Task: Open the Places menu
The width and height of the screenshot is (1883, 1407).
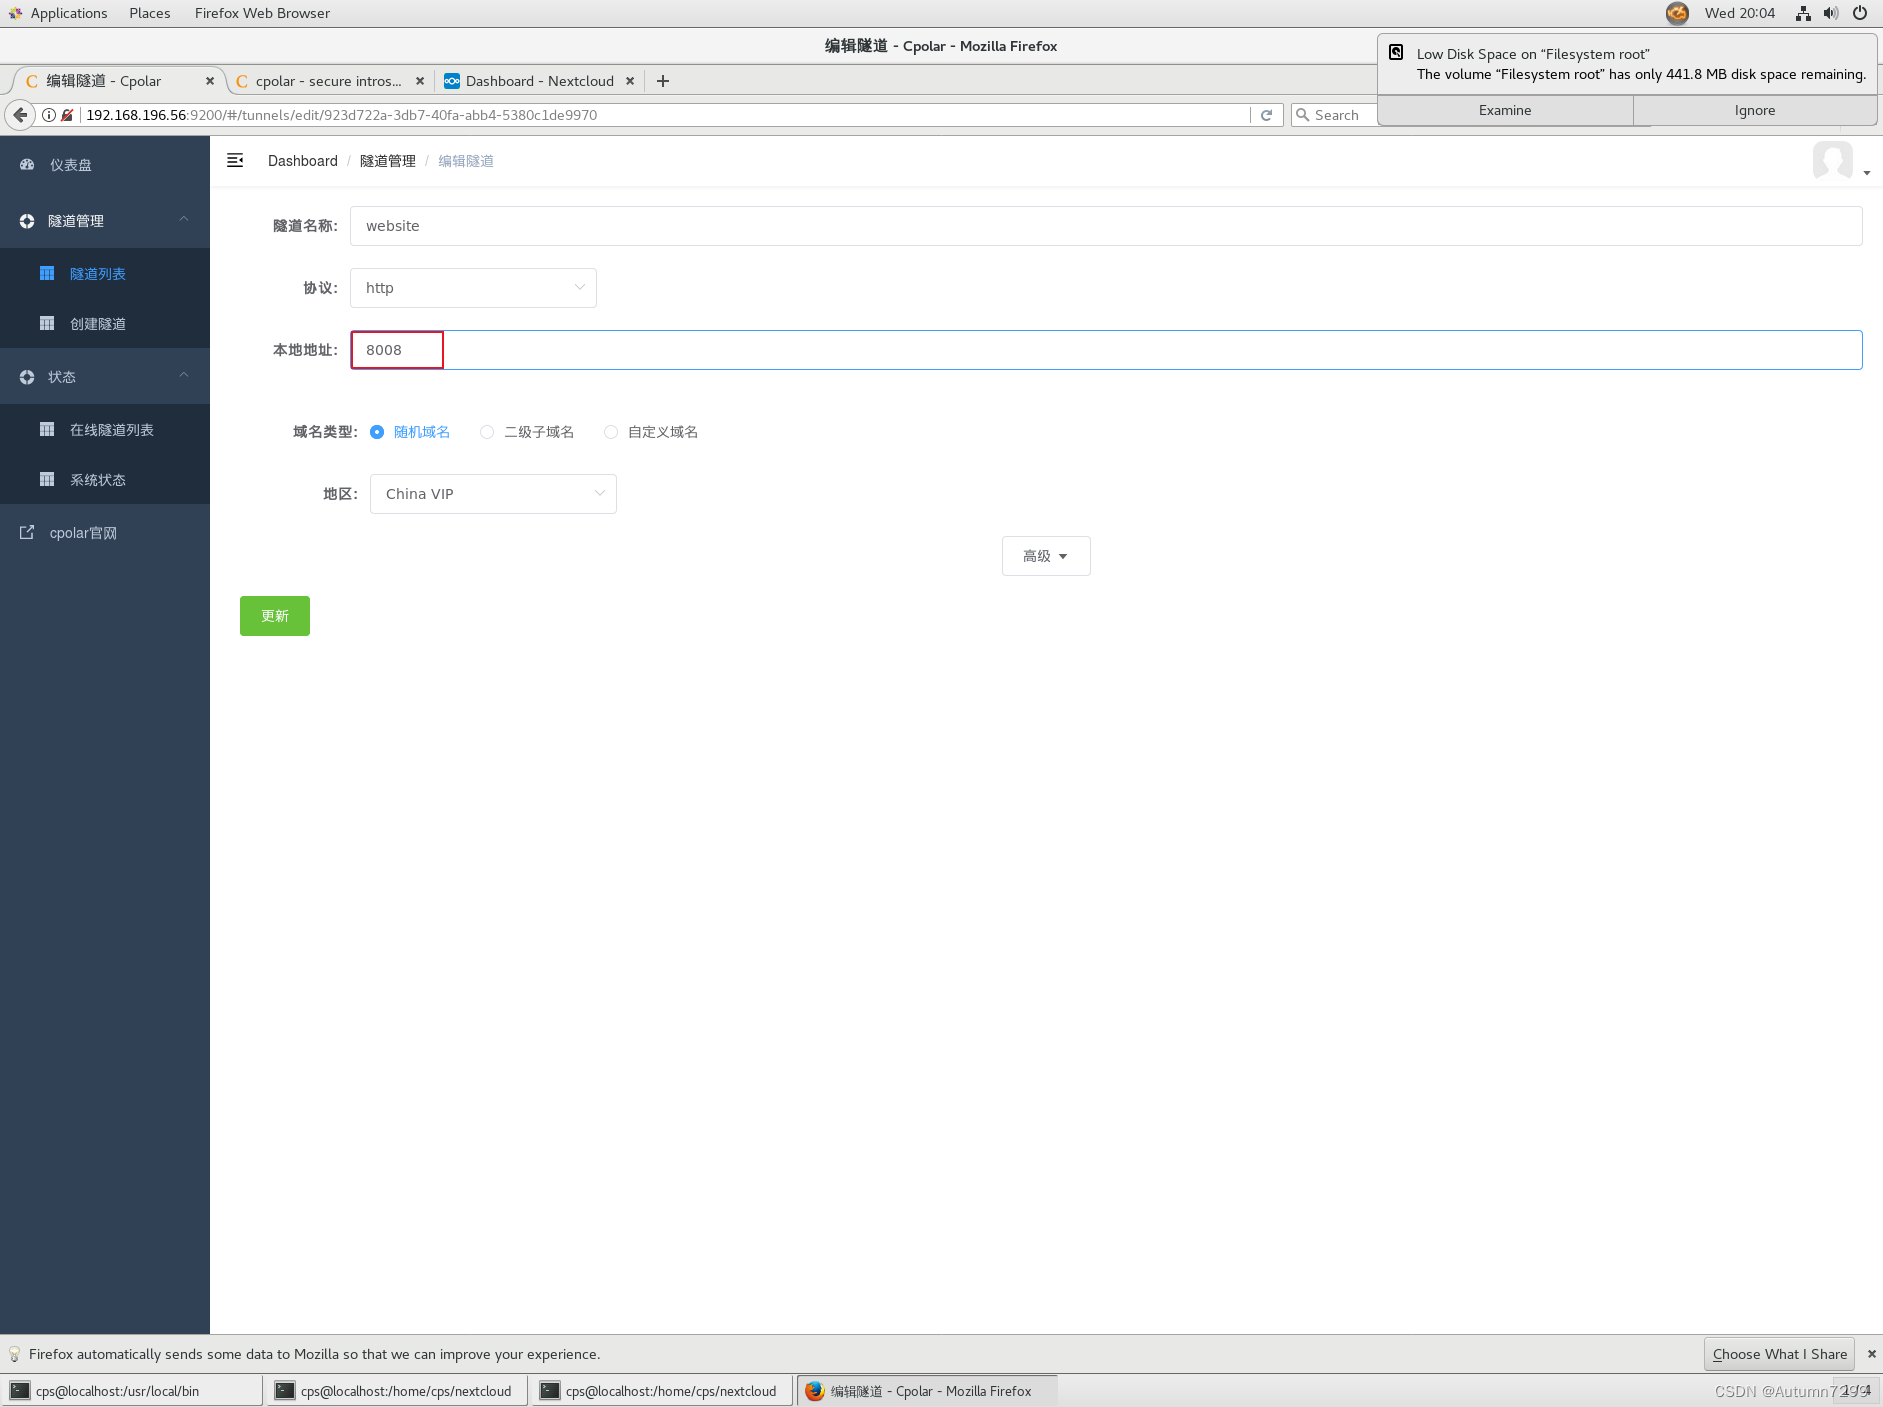Action: tap(150, 13)
